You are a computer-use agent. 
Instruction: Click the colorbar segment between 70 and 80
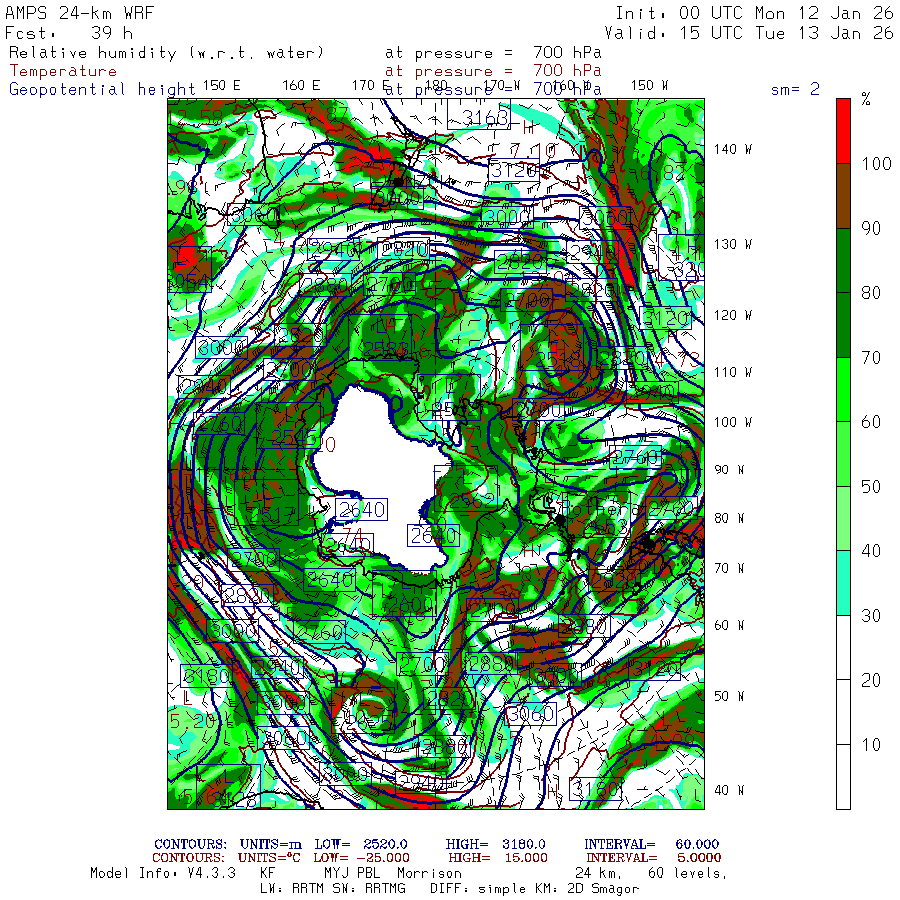tap(843, 325)
